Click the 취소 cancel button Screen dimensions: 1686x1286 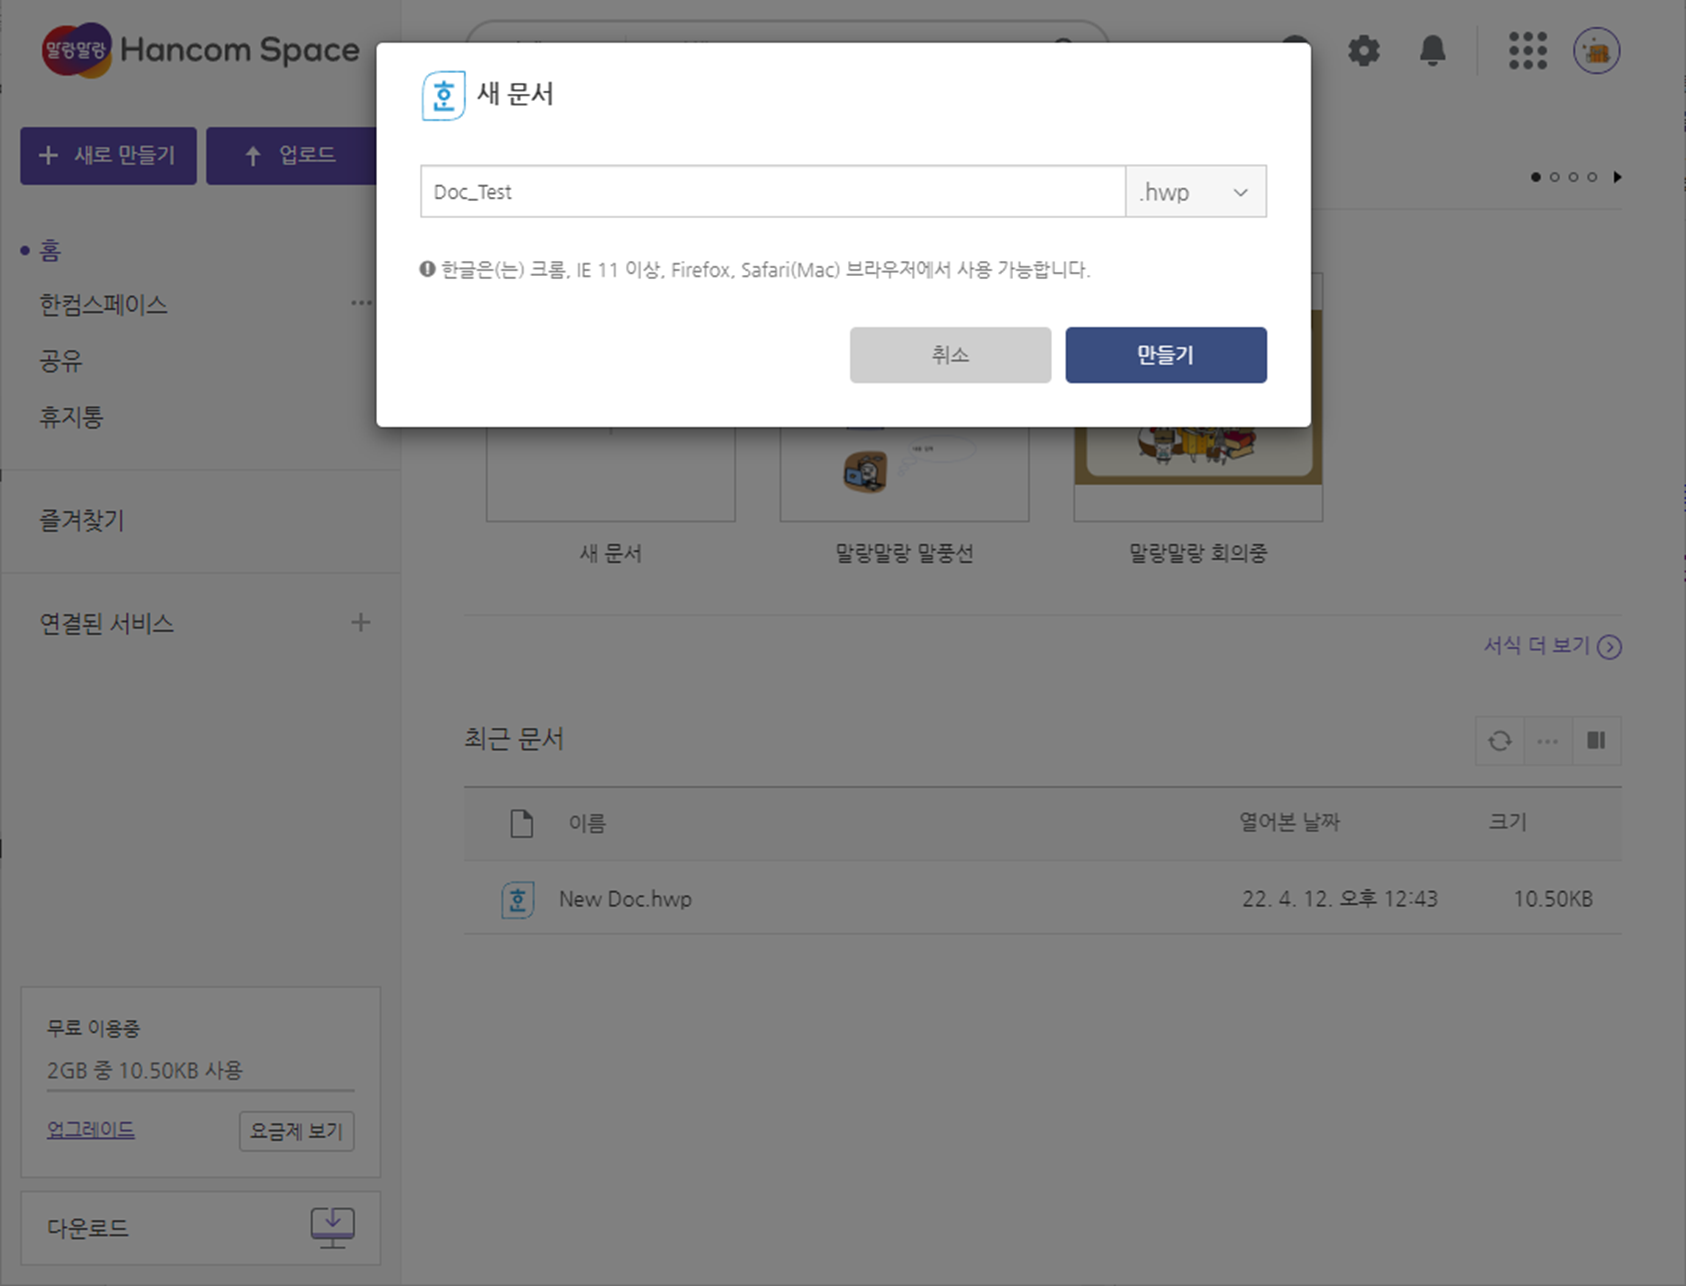950,355
